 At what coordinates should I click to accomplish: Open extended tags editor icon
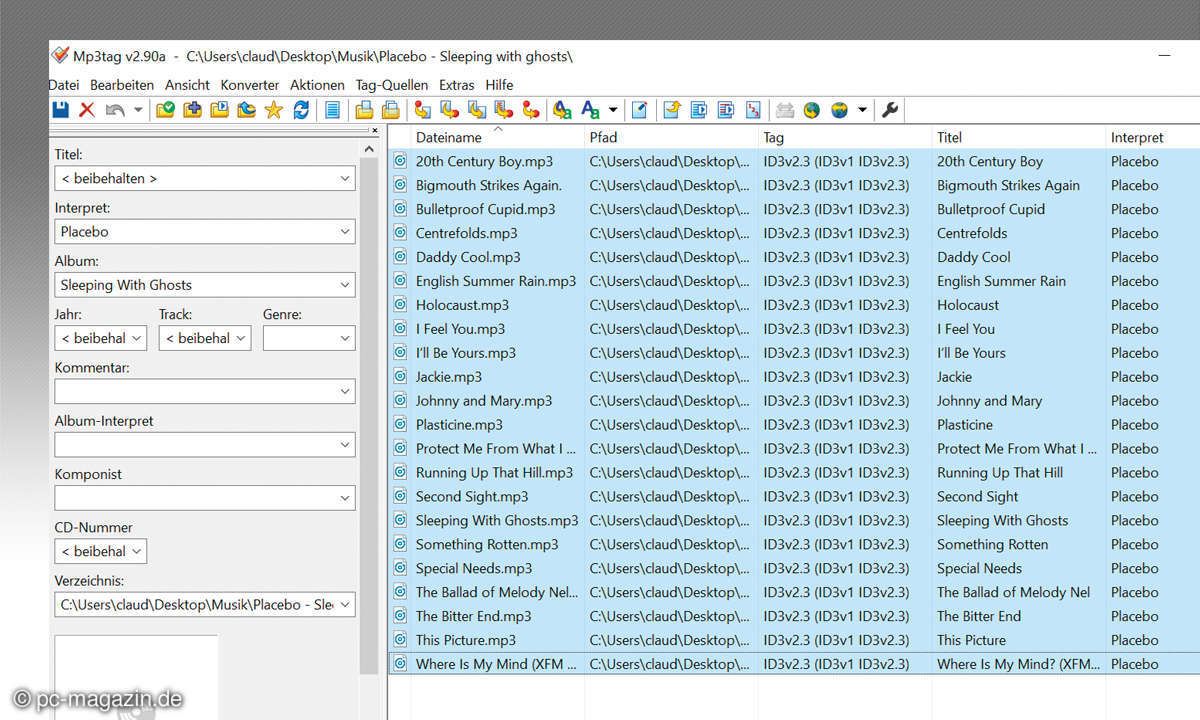[640, 110]
